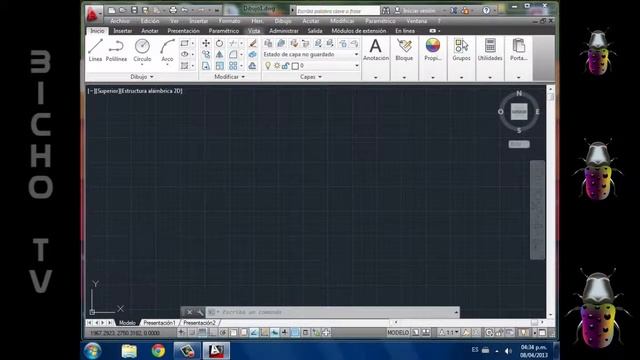640x360 pixels.
Task: Open the AutoCAD application menu (red A)
Action: [93, 14]
